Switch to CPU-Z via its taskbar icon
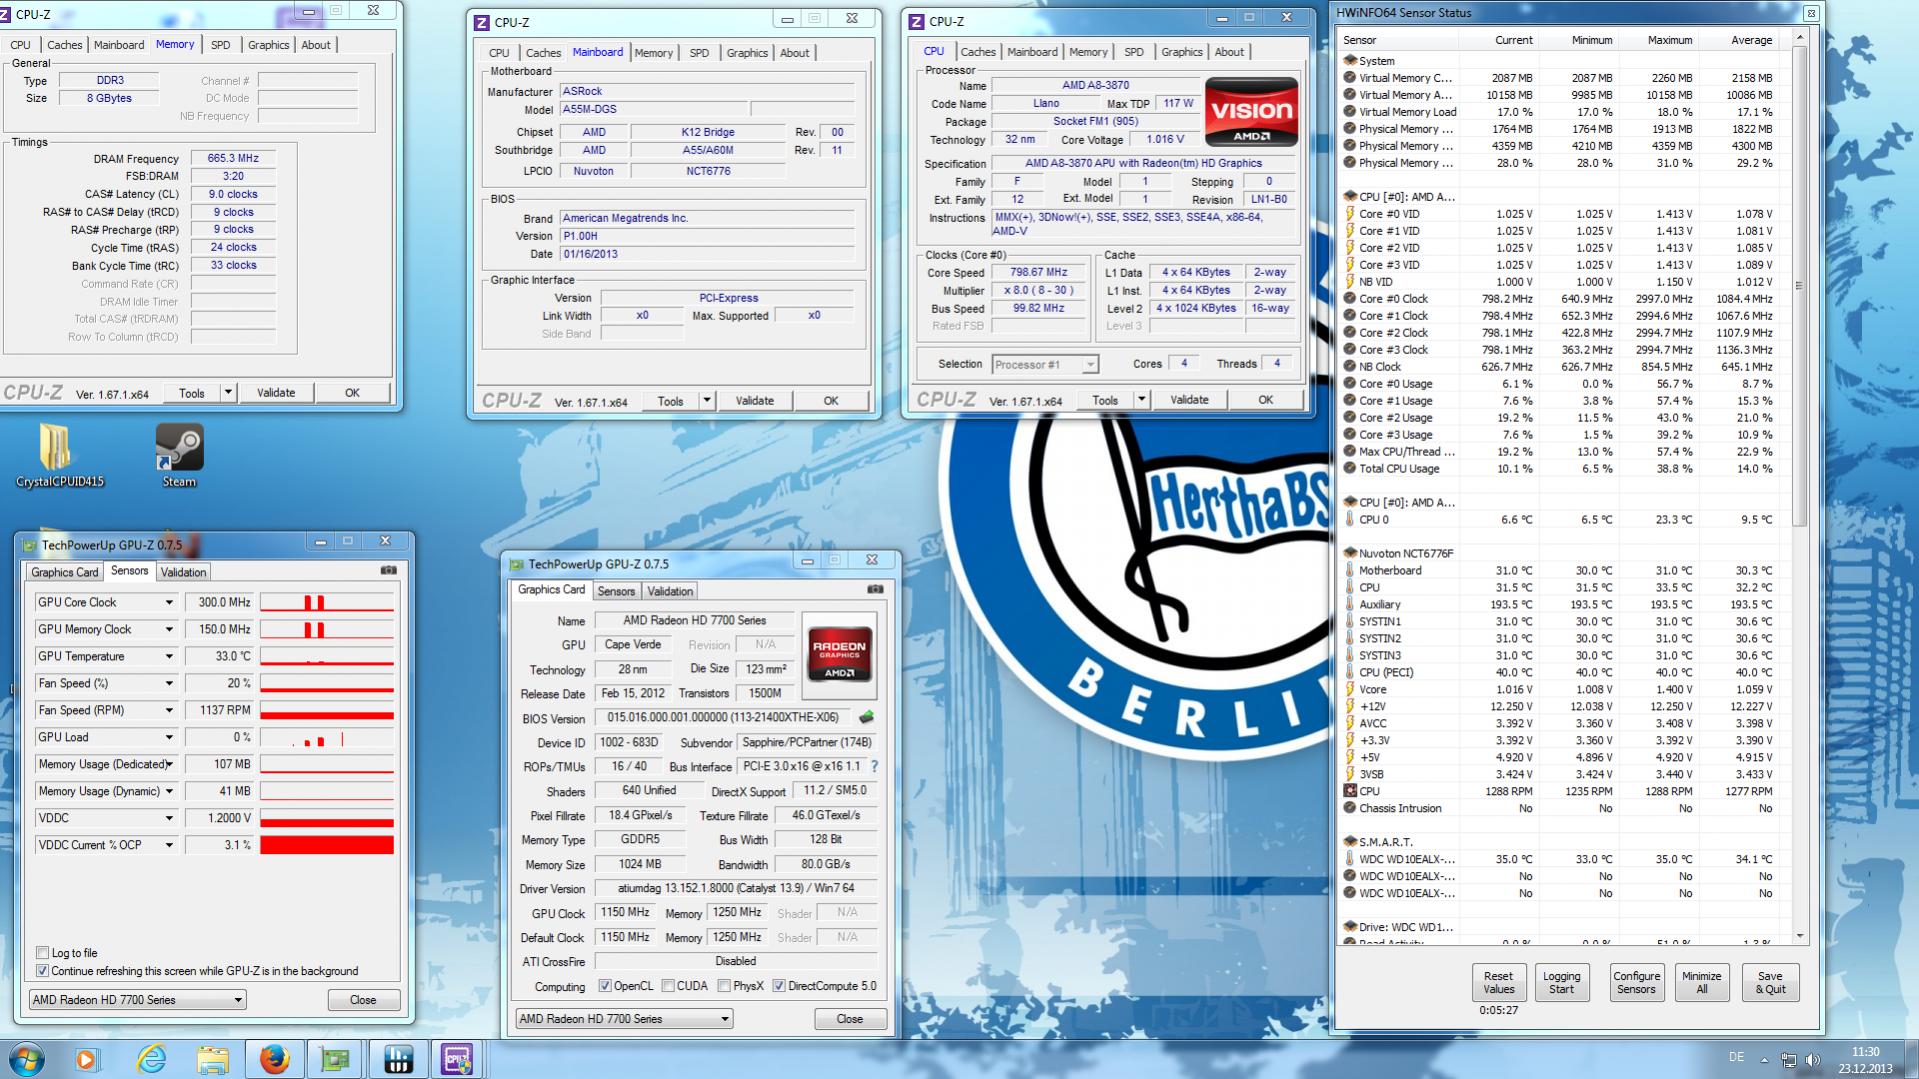 (x=457, y=1059)
